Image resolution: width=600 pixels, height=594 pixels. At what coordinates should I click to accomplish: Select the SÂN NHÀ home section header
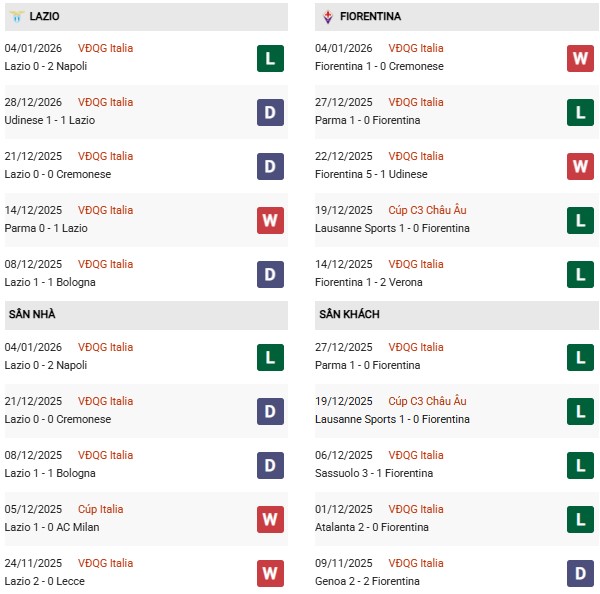coord(33,314)
